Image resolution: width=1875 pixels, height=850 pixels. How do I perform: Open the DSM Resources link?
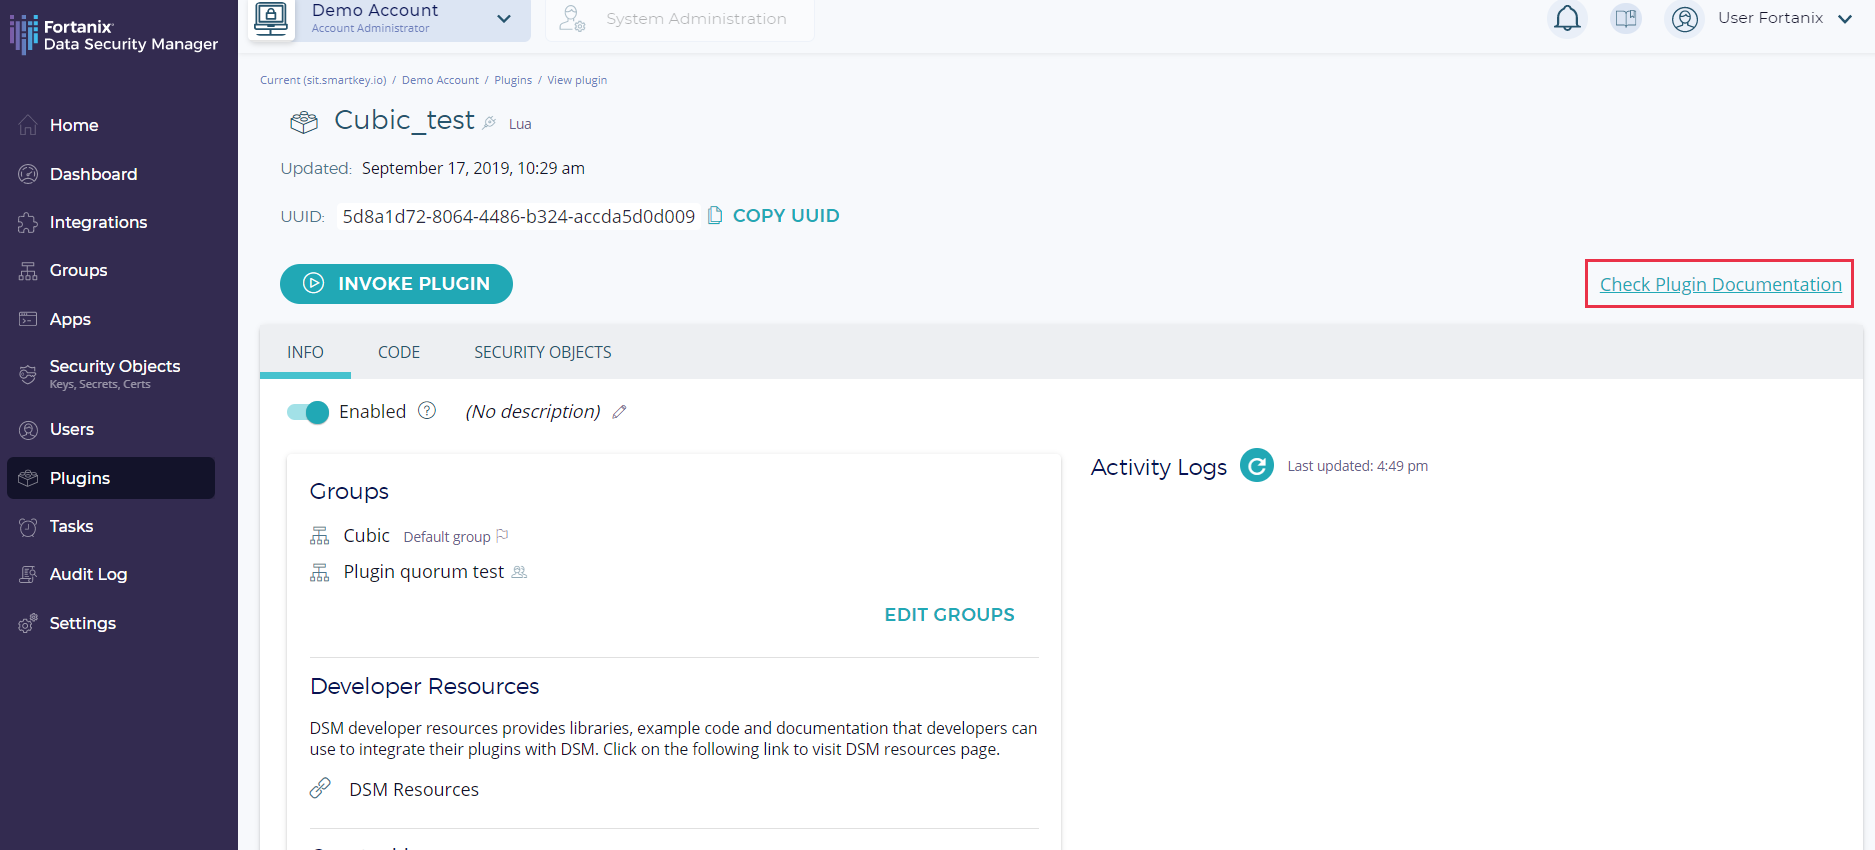point(413,790)
